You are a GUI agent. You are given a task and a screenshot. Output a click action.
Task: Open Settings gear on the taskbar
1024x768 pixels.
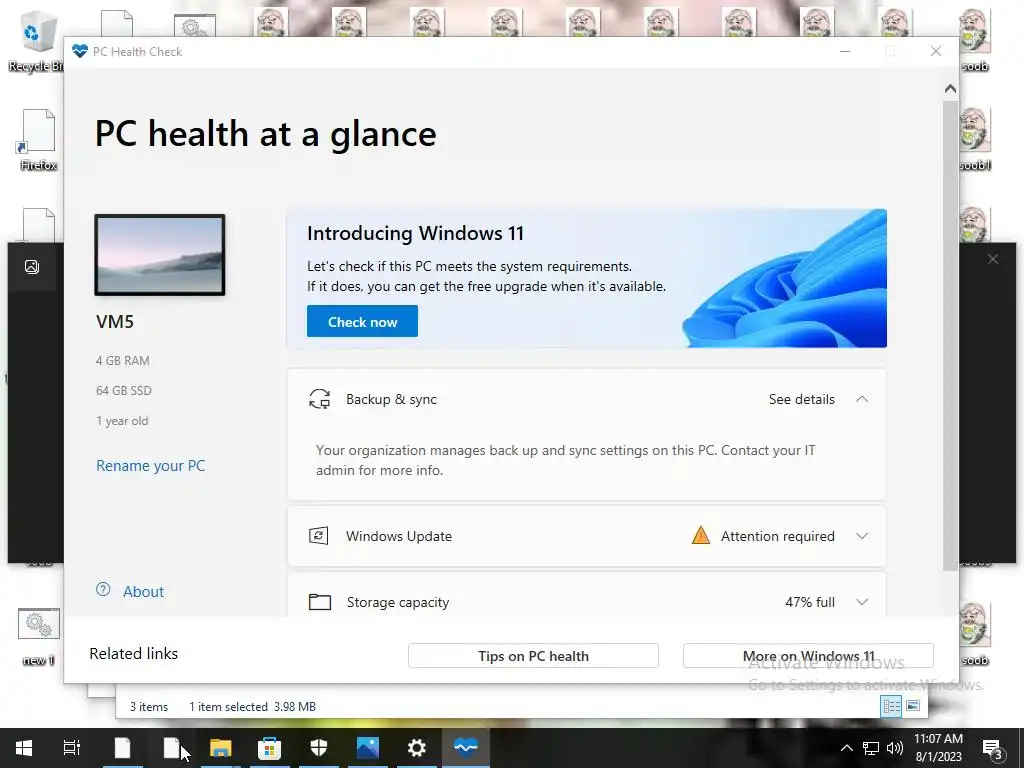tap(417, 748)
